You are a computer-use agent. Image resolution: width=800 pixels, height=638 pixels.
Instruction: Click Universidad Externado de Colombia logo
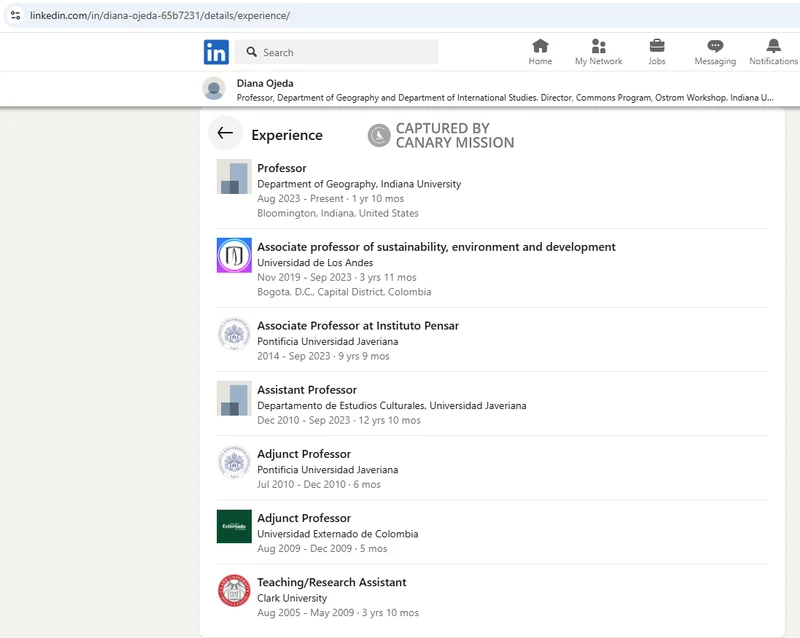coord(234,526)
